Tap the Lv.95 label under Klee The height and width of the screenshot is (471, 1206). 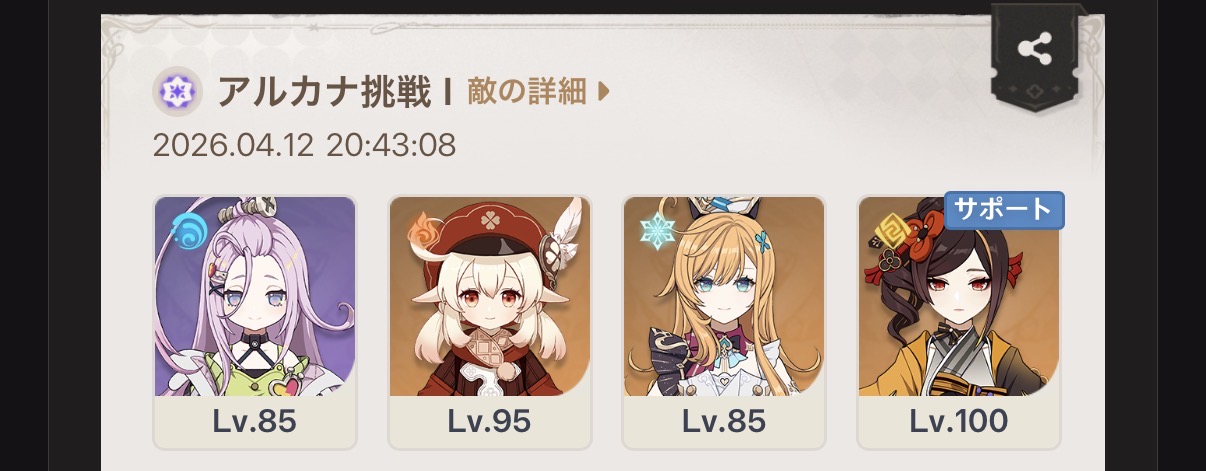489,421
